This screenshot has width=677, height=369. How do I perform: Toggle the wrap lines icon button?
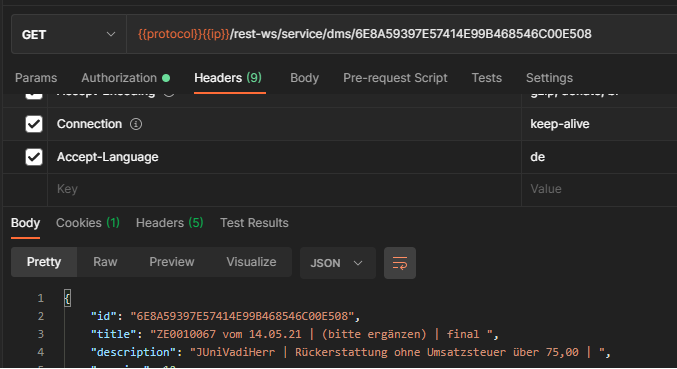(400, 263)
